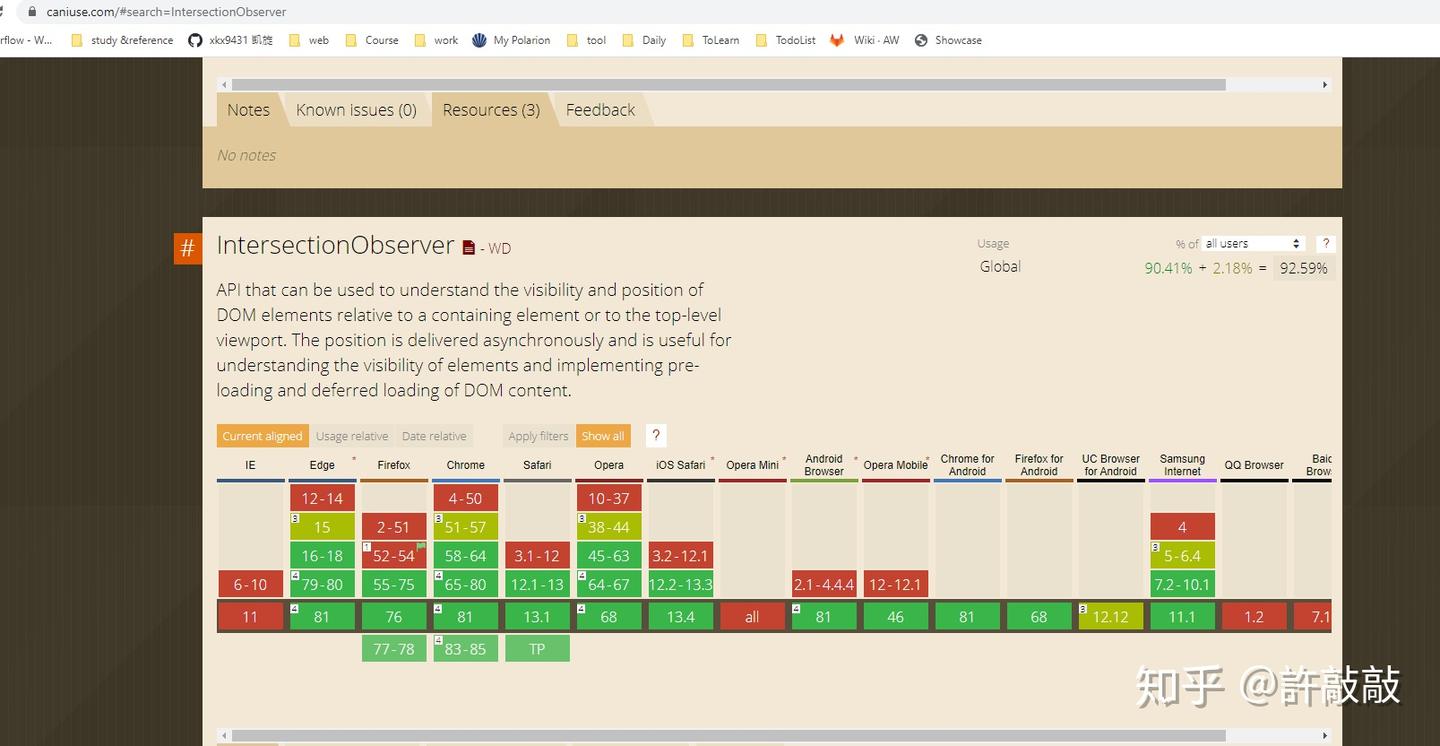Image resolution: width=1440 pixels, height=746 pixels.
Task: Open the Wiki · AW GitLab bookmark
Action: click(864, 40)
